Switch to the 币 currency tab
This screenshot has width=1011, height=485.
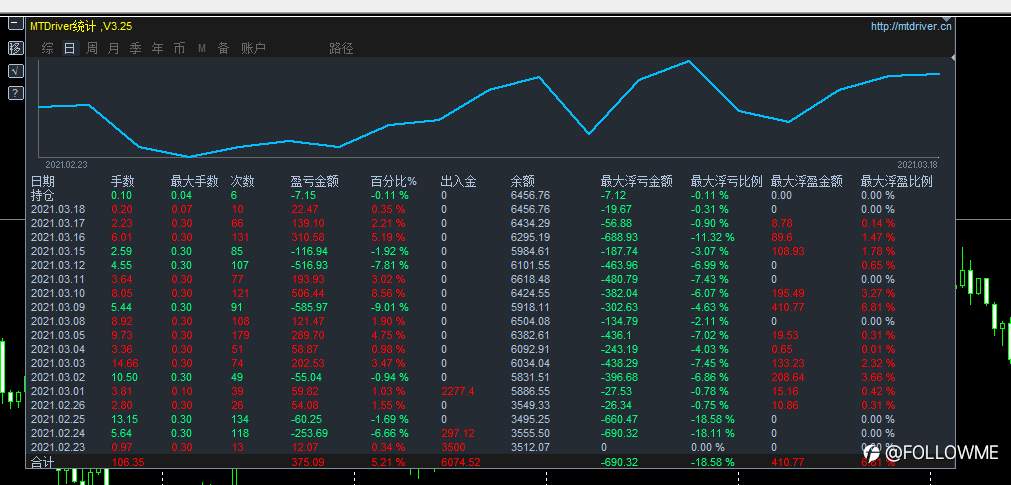179,48
